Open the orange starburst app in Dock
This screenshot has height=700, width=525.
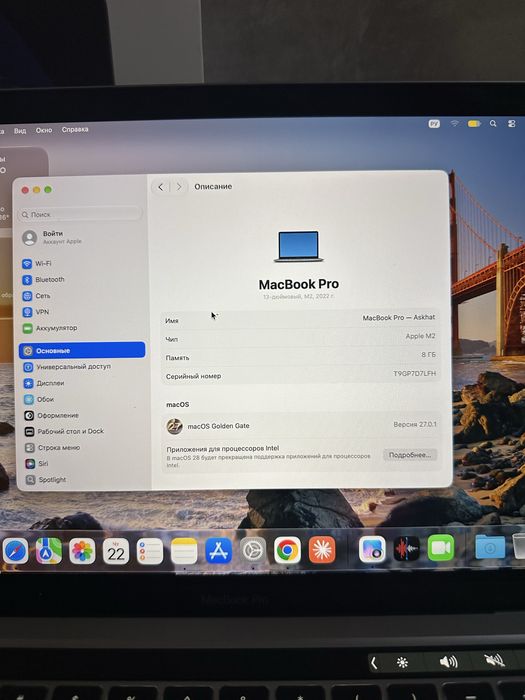click(322, 550)
